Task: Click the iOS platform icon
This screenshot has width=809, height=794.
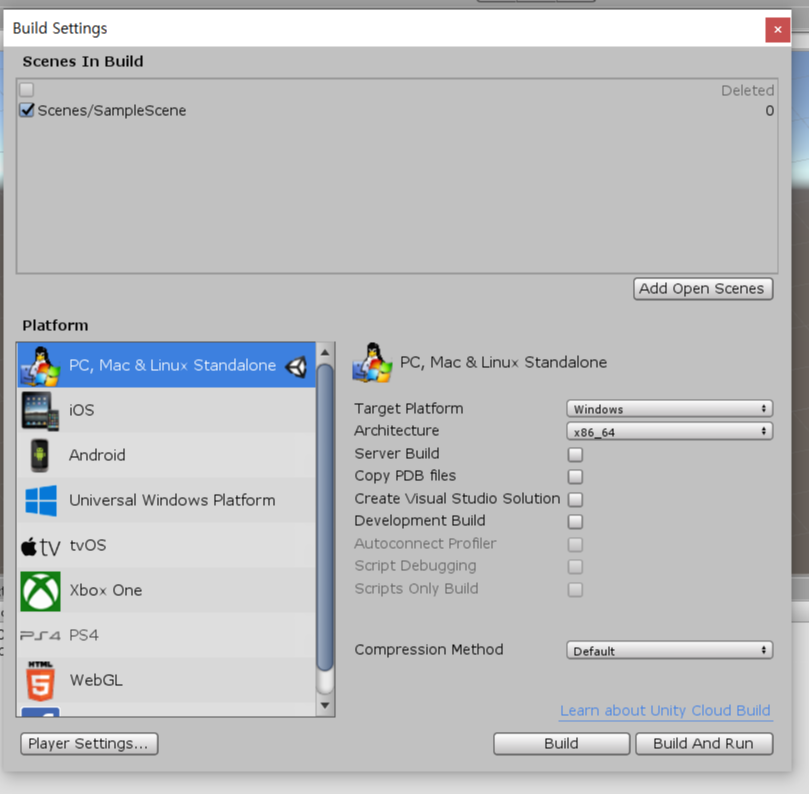Action: pyautogui.click(x=40, y=411)
